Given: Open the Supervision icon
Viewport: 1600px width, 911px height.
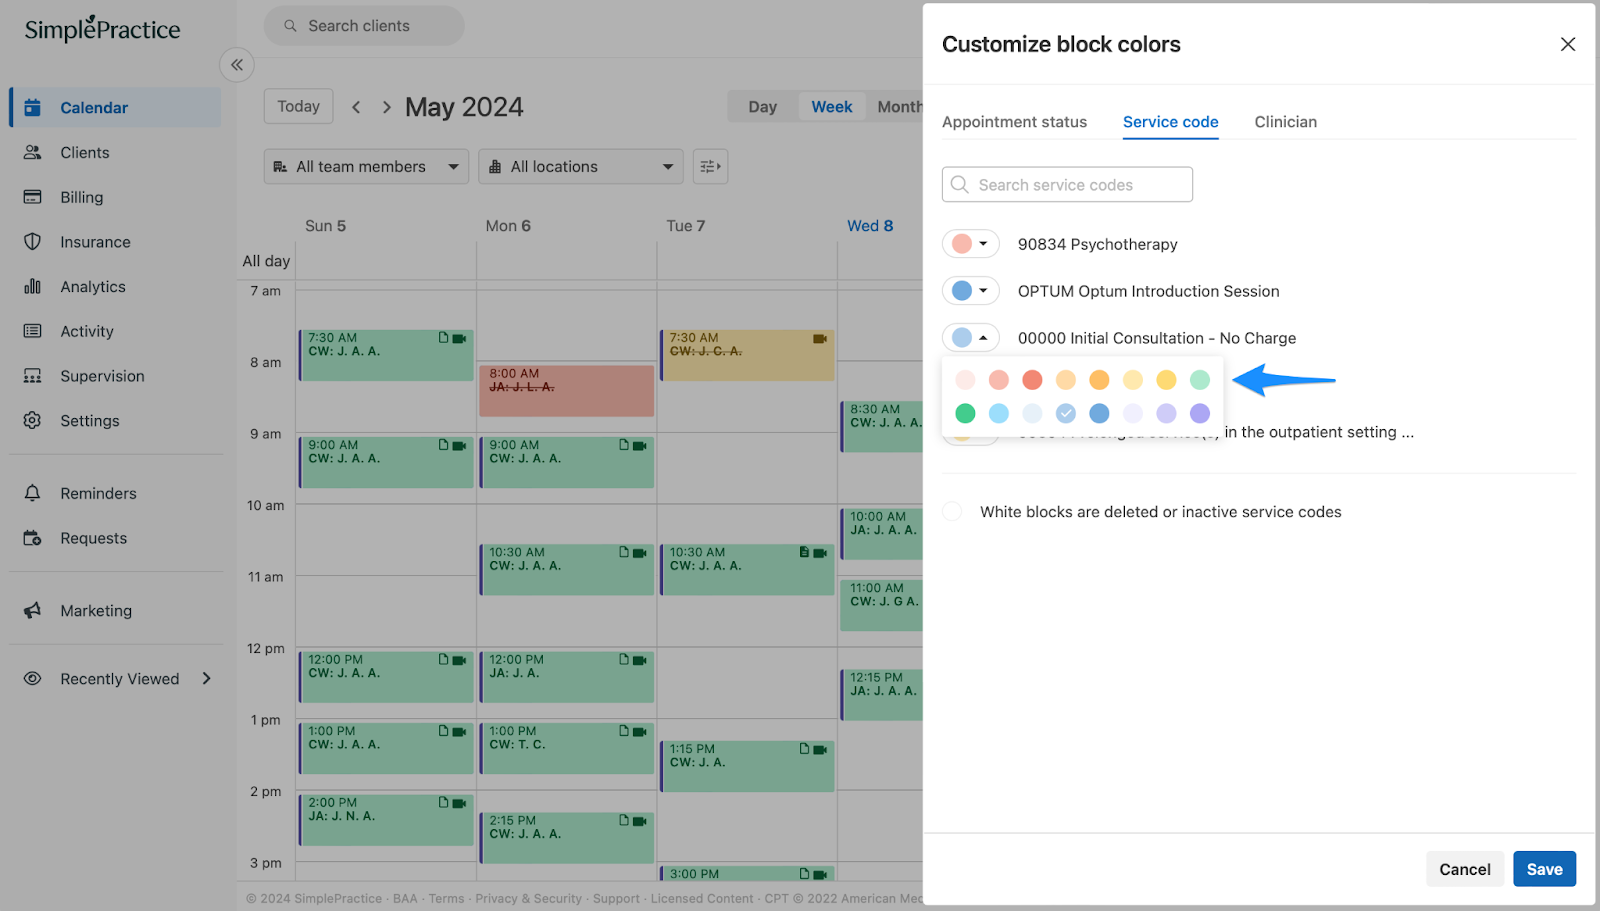Looking at the screenshot, I should point(32,376).
